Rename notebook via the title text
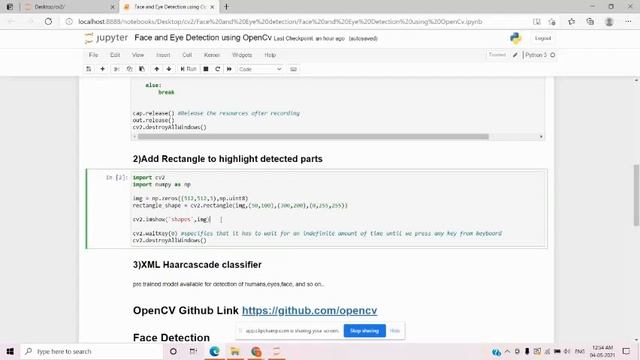The width and height of the screenshot is (640, 360). click(203, 38)
